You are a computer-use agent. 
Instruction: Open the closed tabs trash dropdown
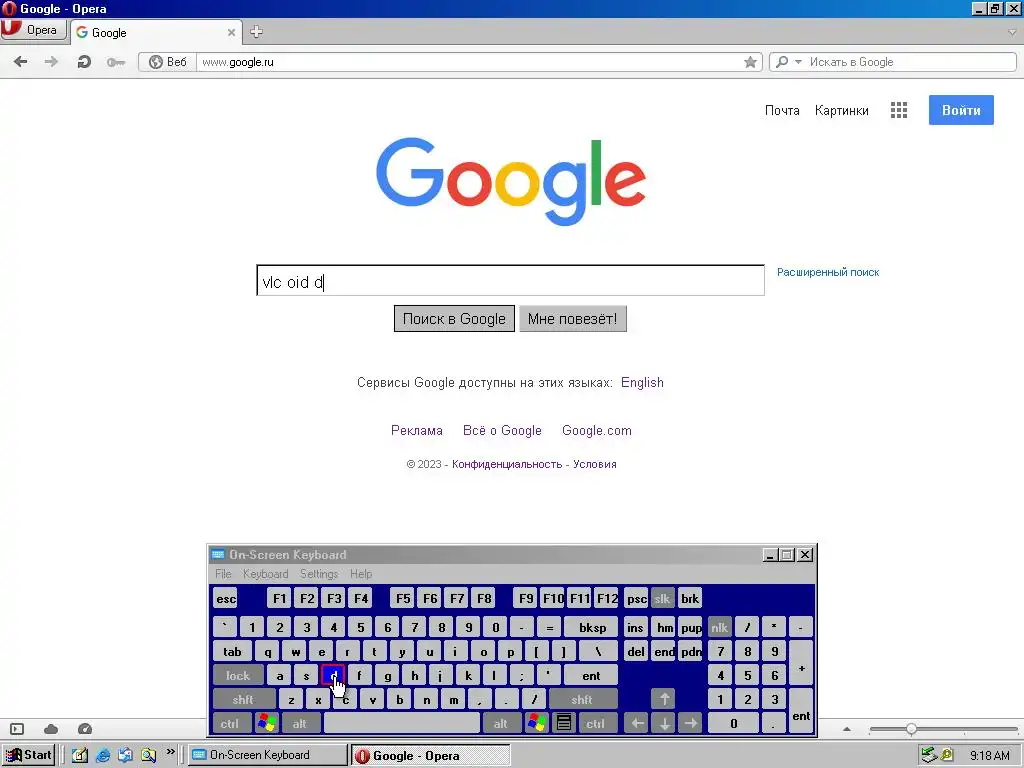click(1012, 31)
